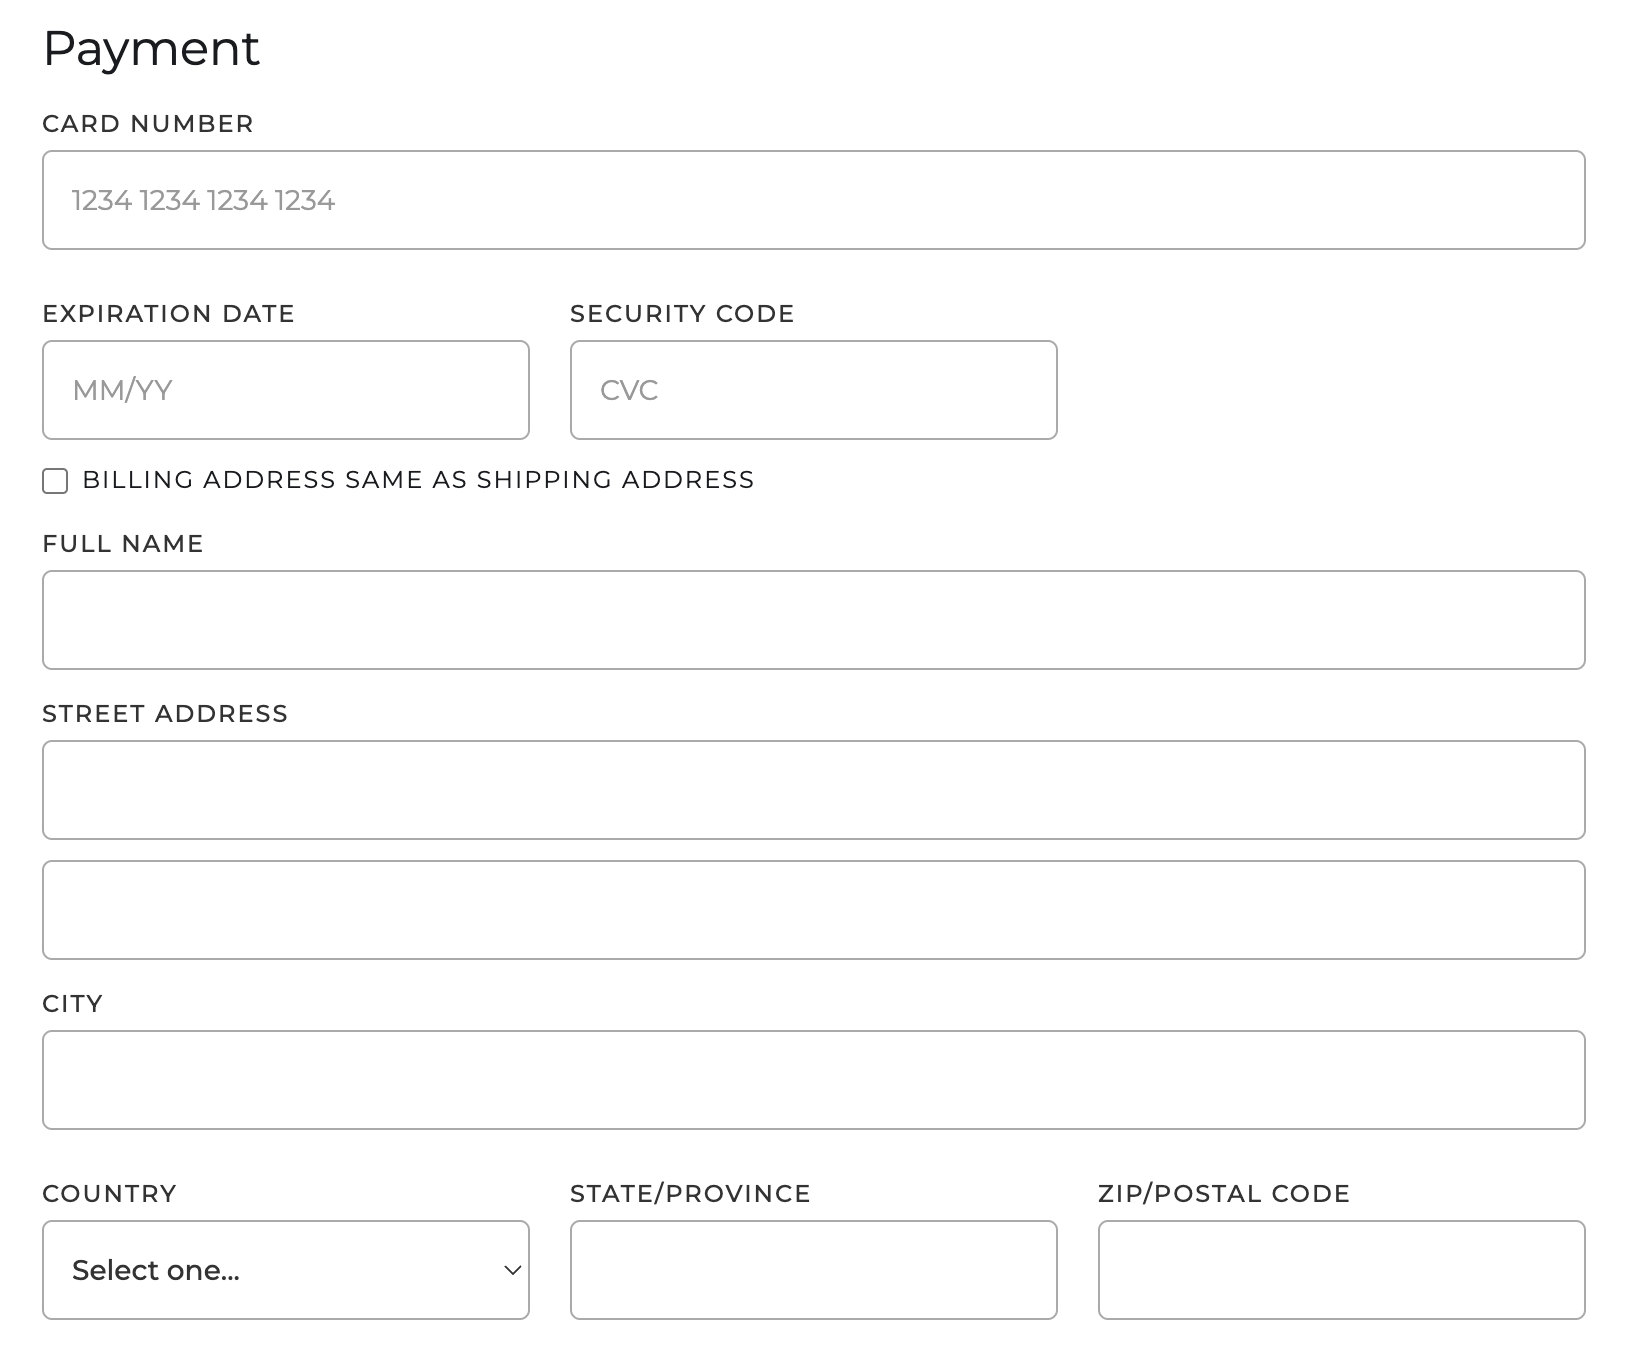This screenshot has height=1358, width=1628.
Task: Click the Zip/Postal Code label
Action: (x=1224, y=1194)
